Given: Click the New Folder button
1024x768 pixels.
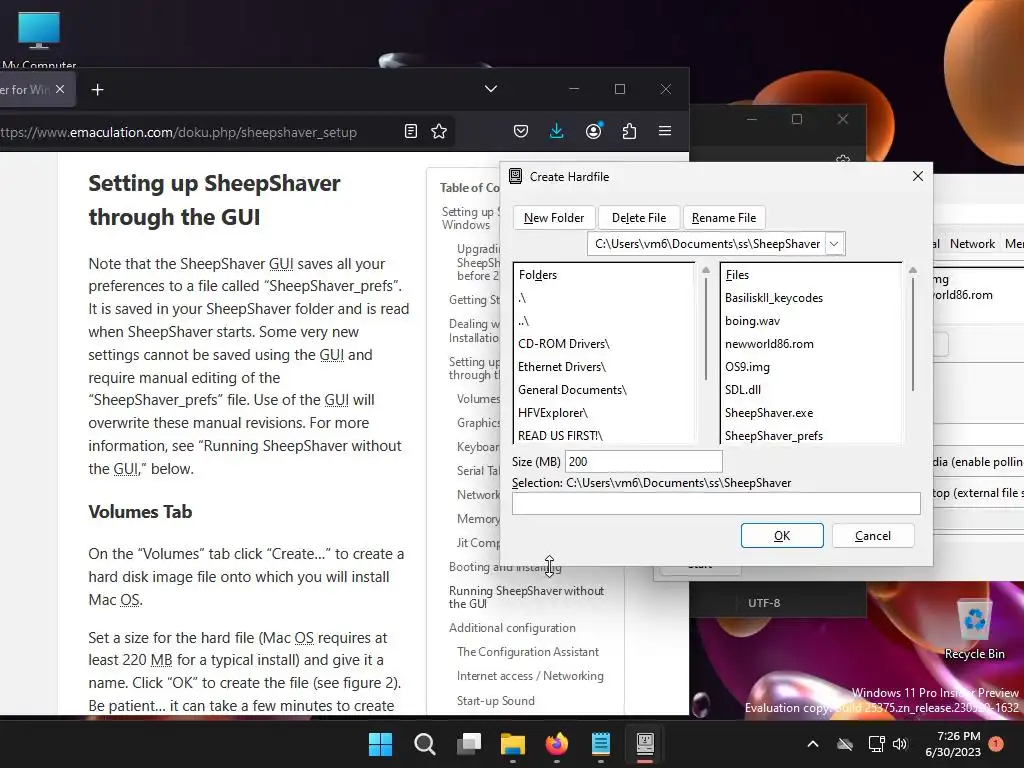Looking at the screenshot, I should tap(554, 217).
